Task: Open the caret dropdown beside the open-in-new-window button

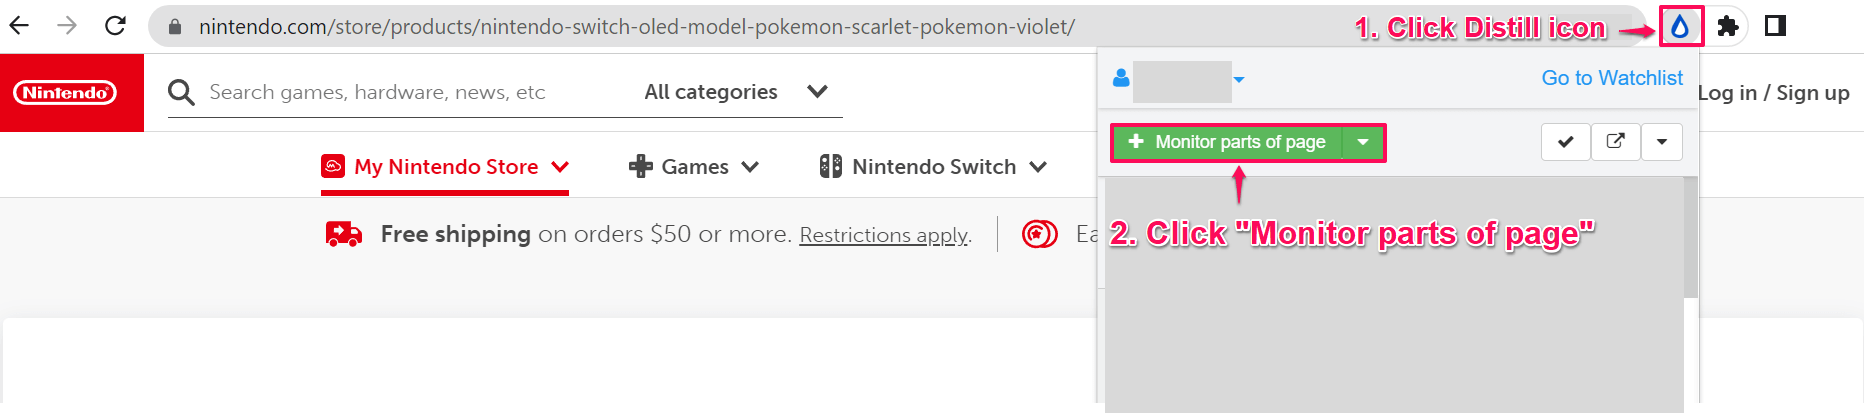Action: click(1661, 142)
